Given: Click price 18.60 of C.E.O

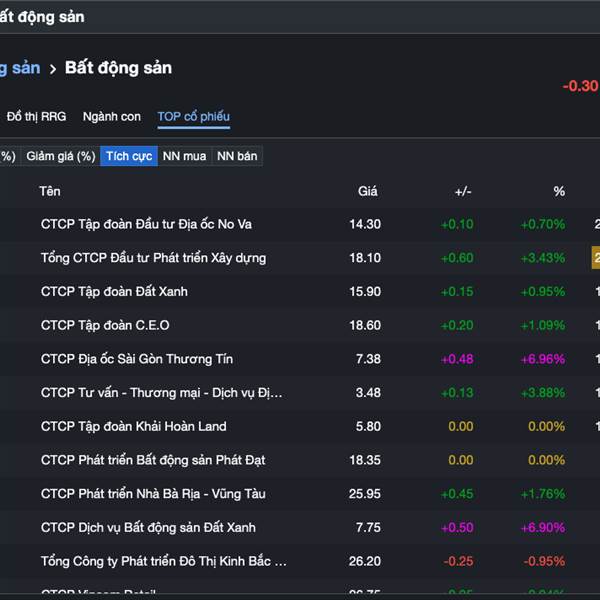Looking at the screenshot, I should (365, 325).
